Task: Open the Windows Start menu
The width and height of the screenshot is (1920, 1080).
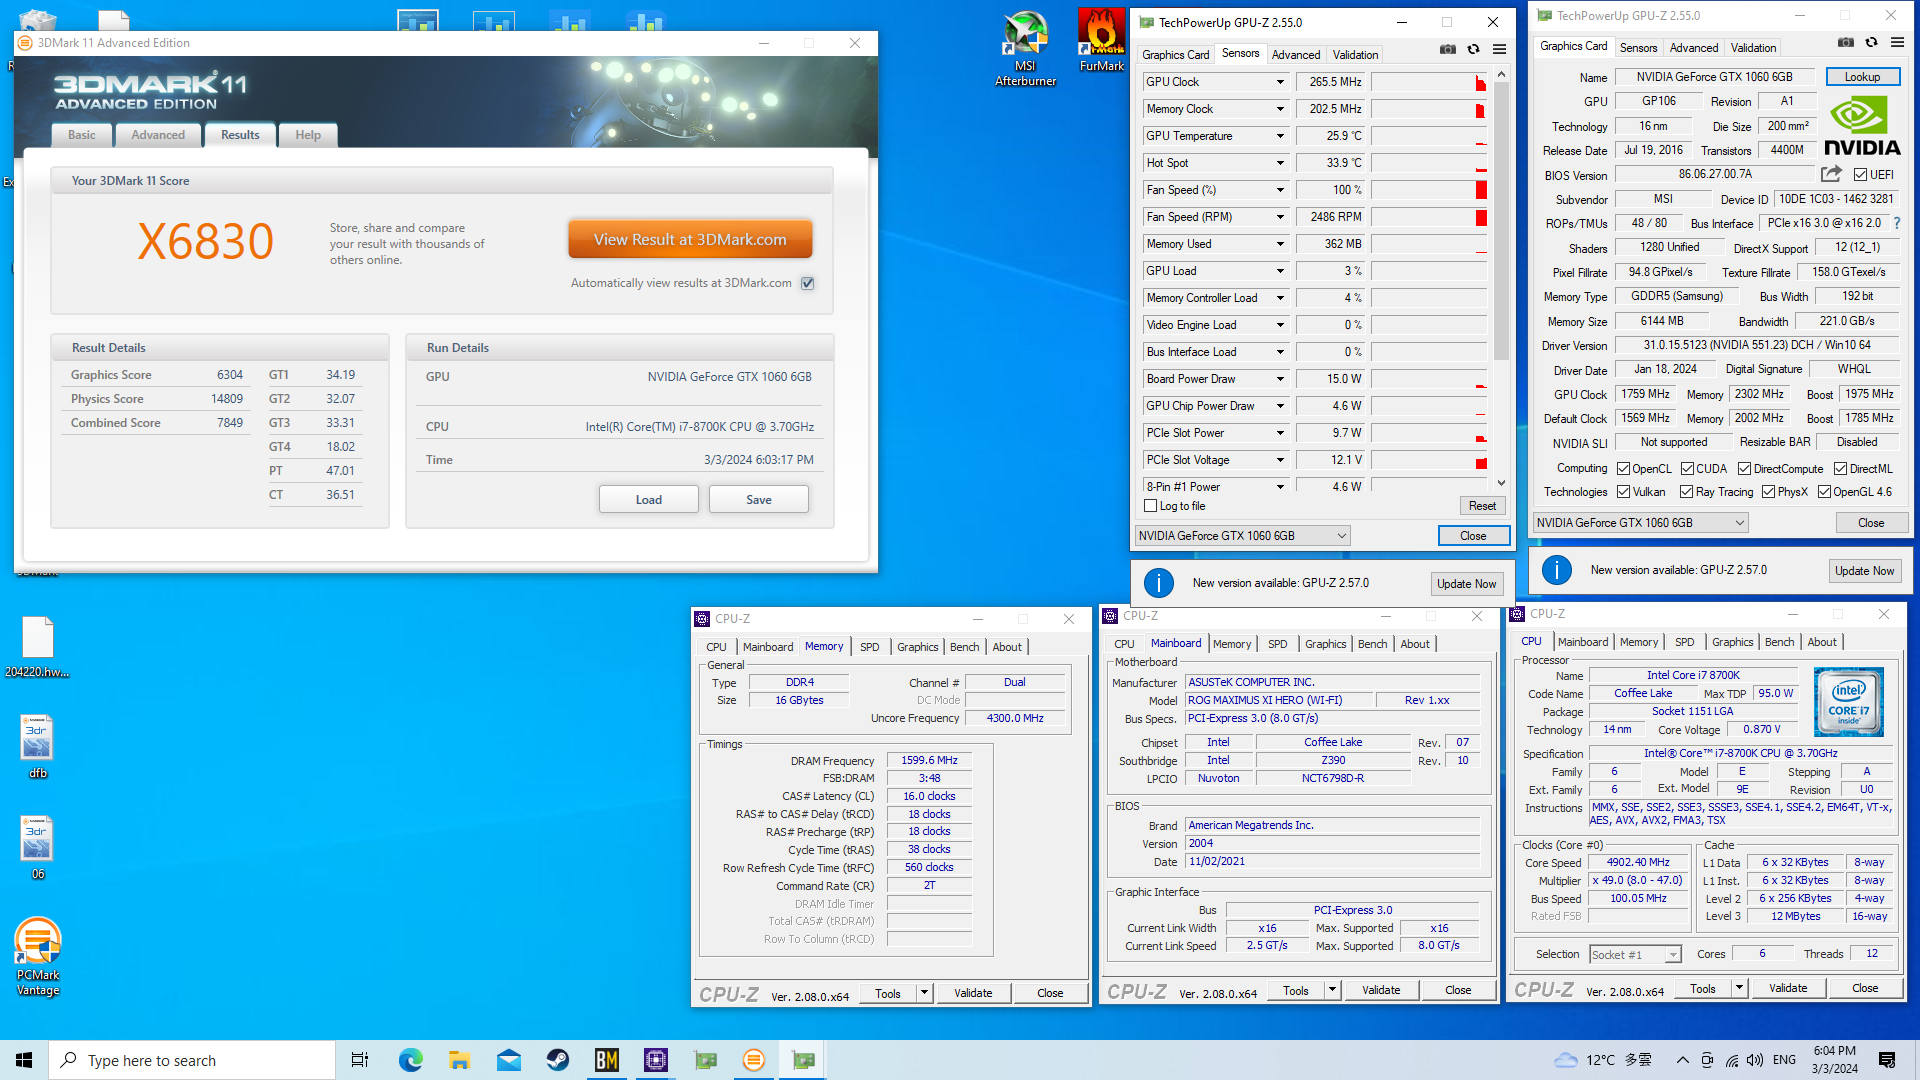Action: (24, 1060)
